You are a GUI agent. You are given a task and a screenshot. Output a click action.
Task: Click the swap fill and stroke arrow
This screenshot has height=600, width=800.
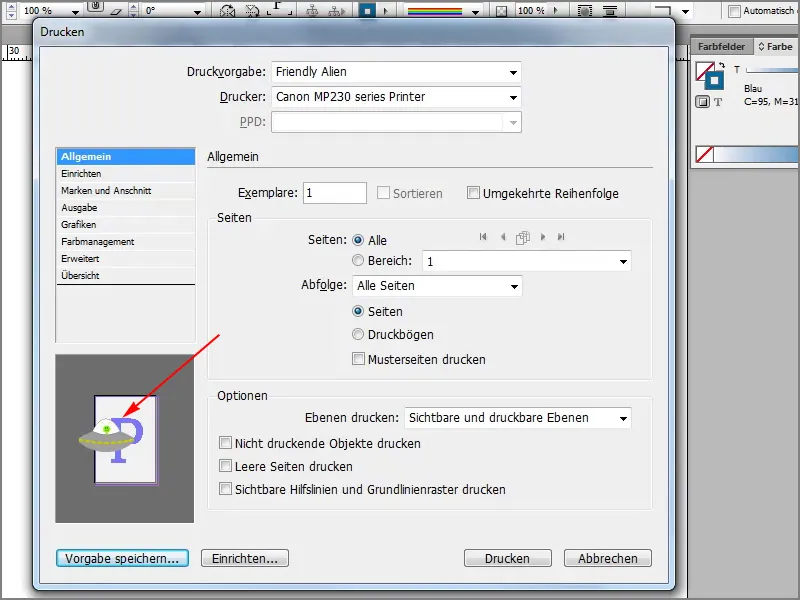721,65
